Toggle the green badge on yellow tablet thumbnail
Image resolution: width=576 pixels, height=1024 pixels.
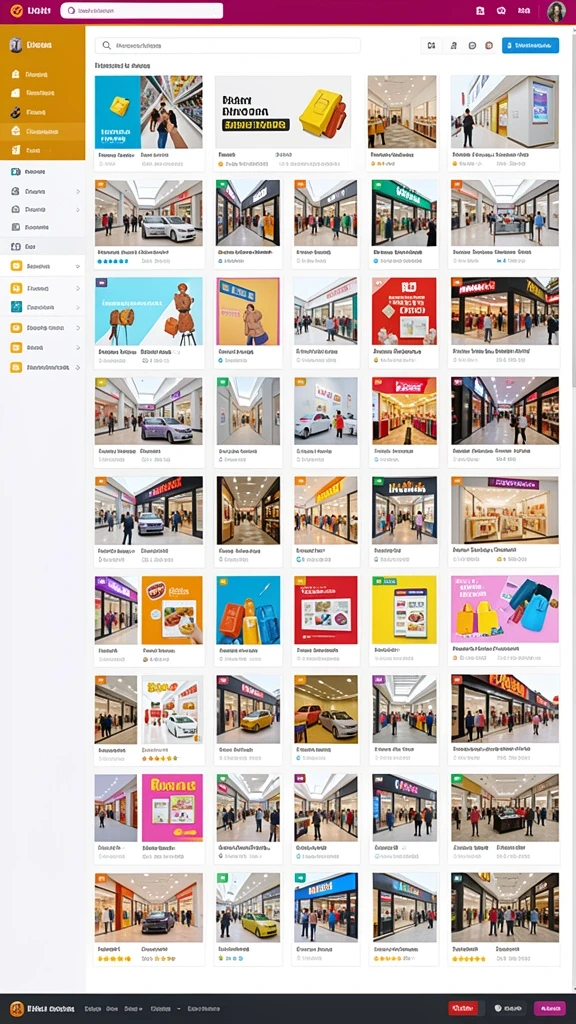point(377,581)
